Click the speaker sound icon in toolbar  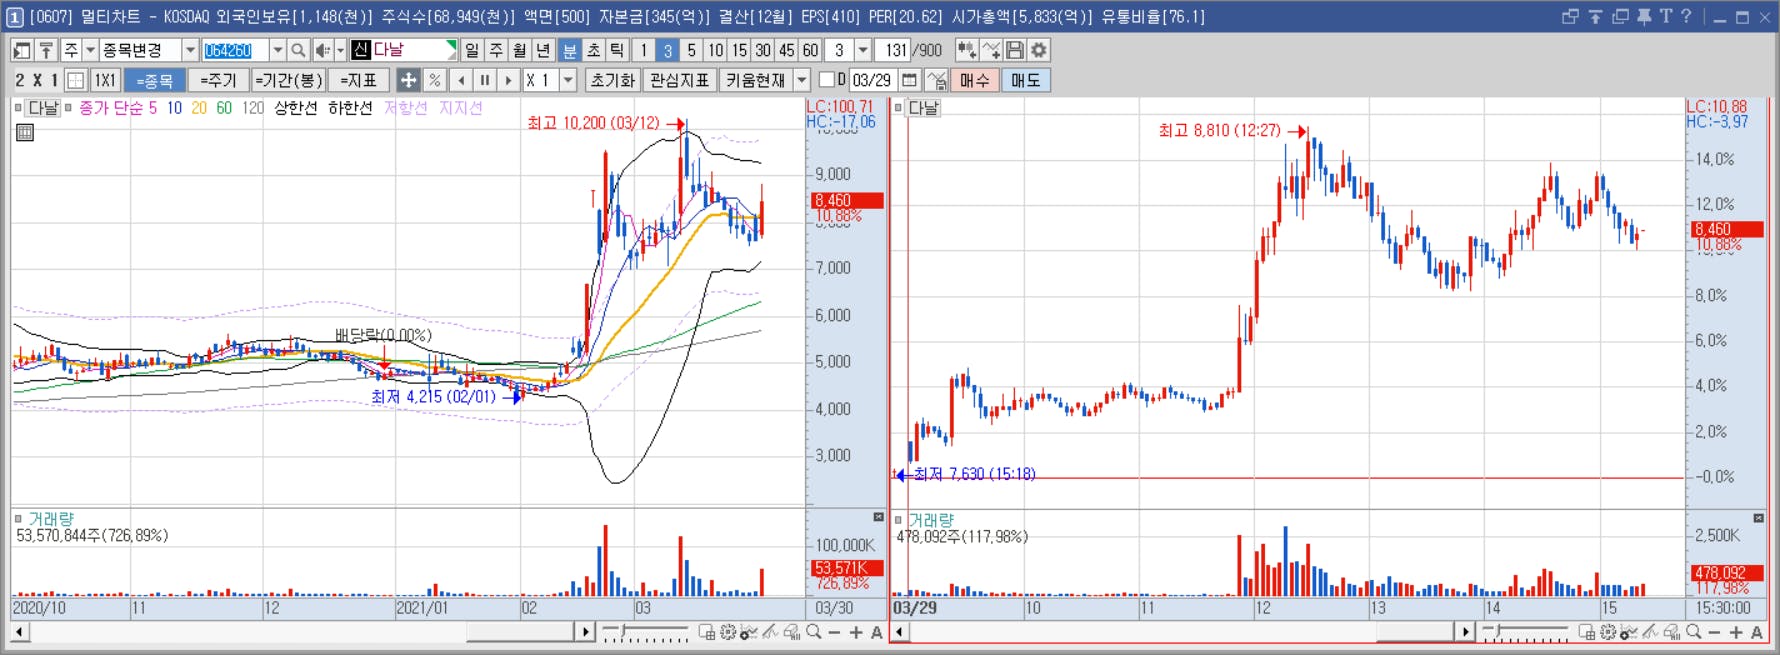[322, 50]
